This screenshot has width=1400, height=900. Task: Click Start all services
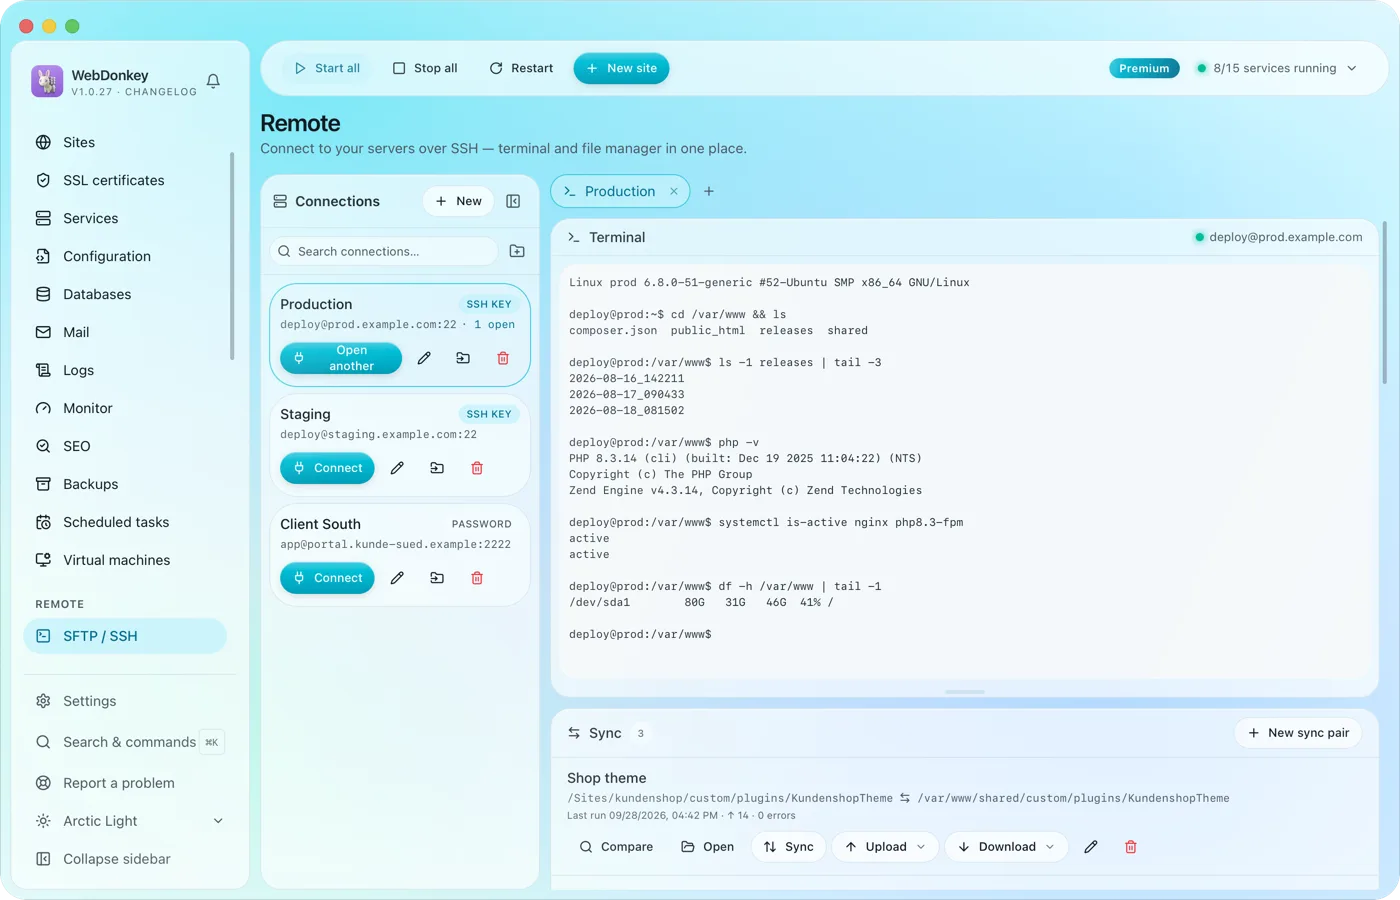[327, 68]
